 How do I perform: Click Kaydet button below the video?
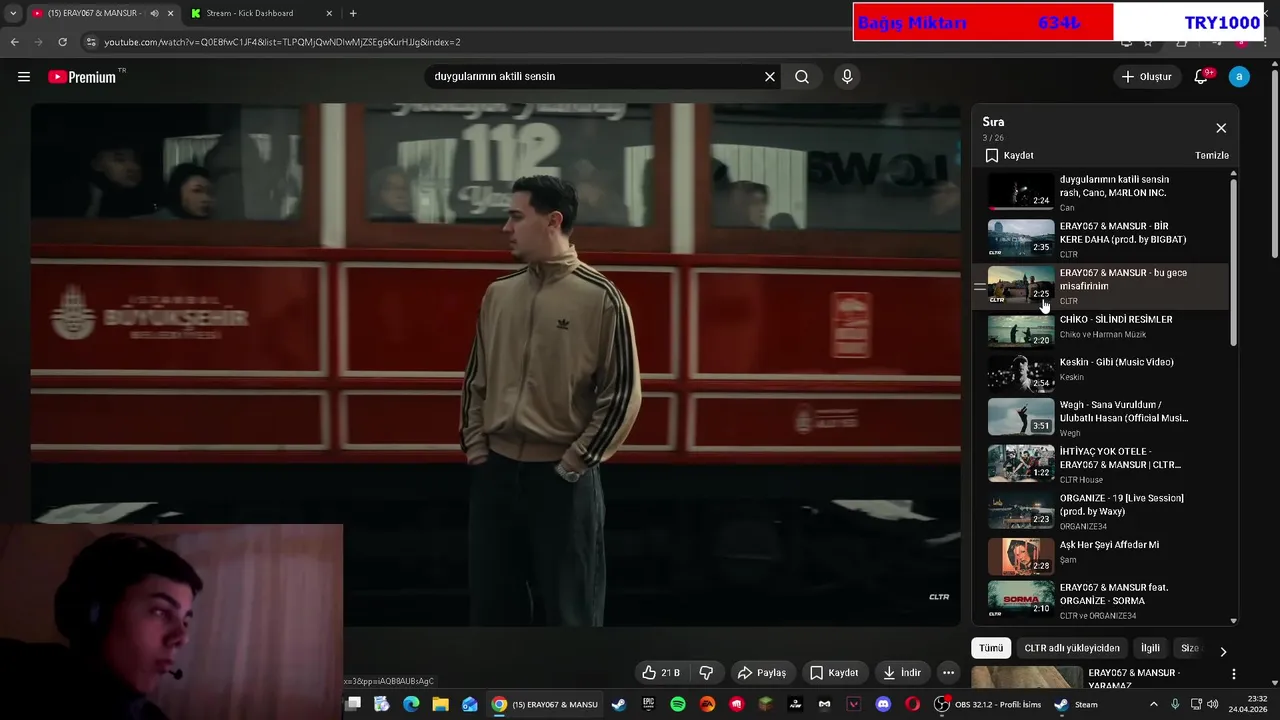coord(834,673)
